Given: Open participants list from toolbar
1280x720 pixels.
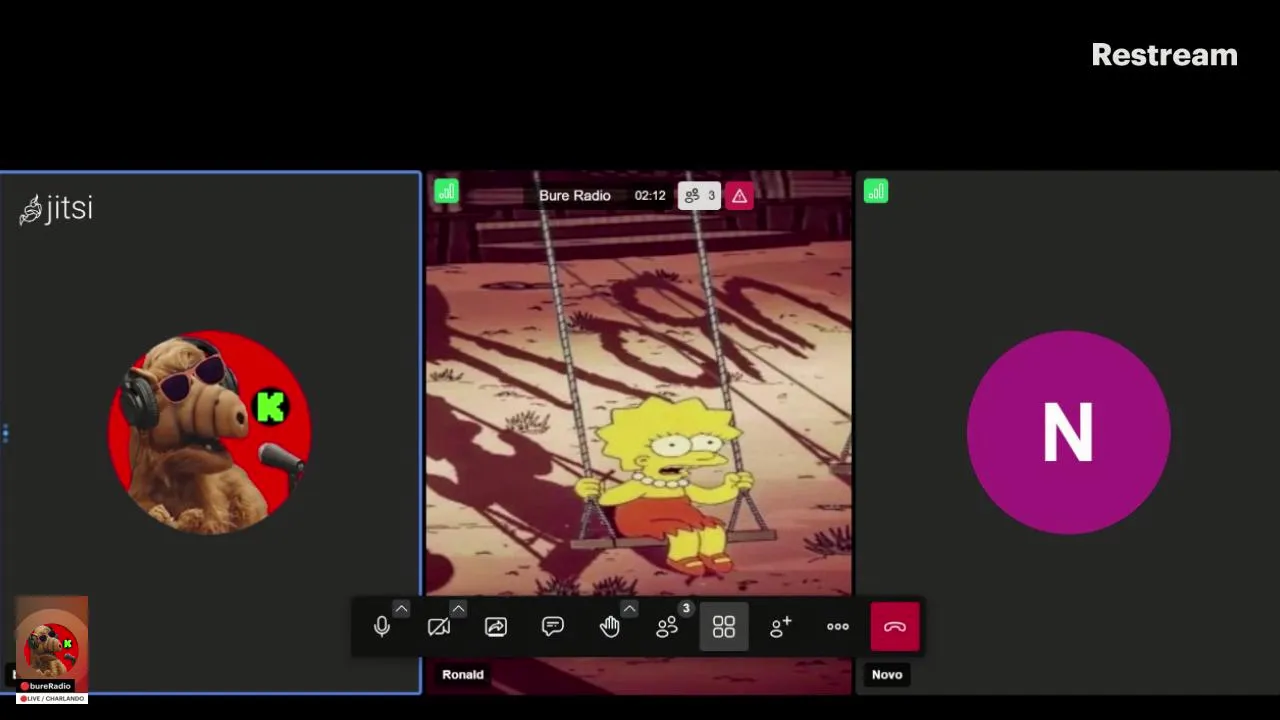Looking at the screenshot, I should [667, 627].
